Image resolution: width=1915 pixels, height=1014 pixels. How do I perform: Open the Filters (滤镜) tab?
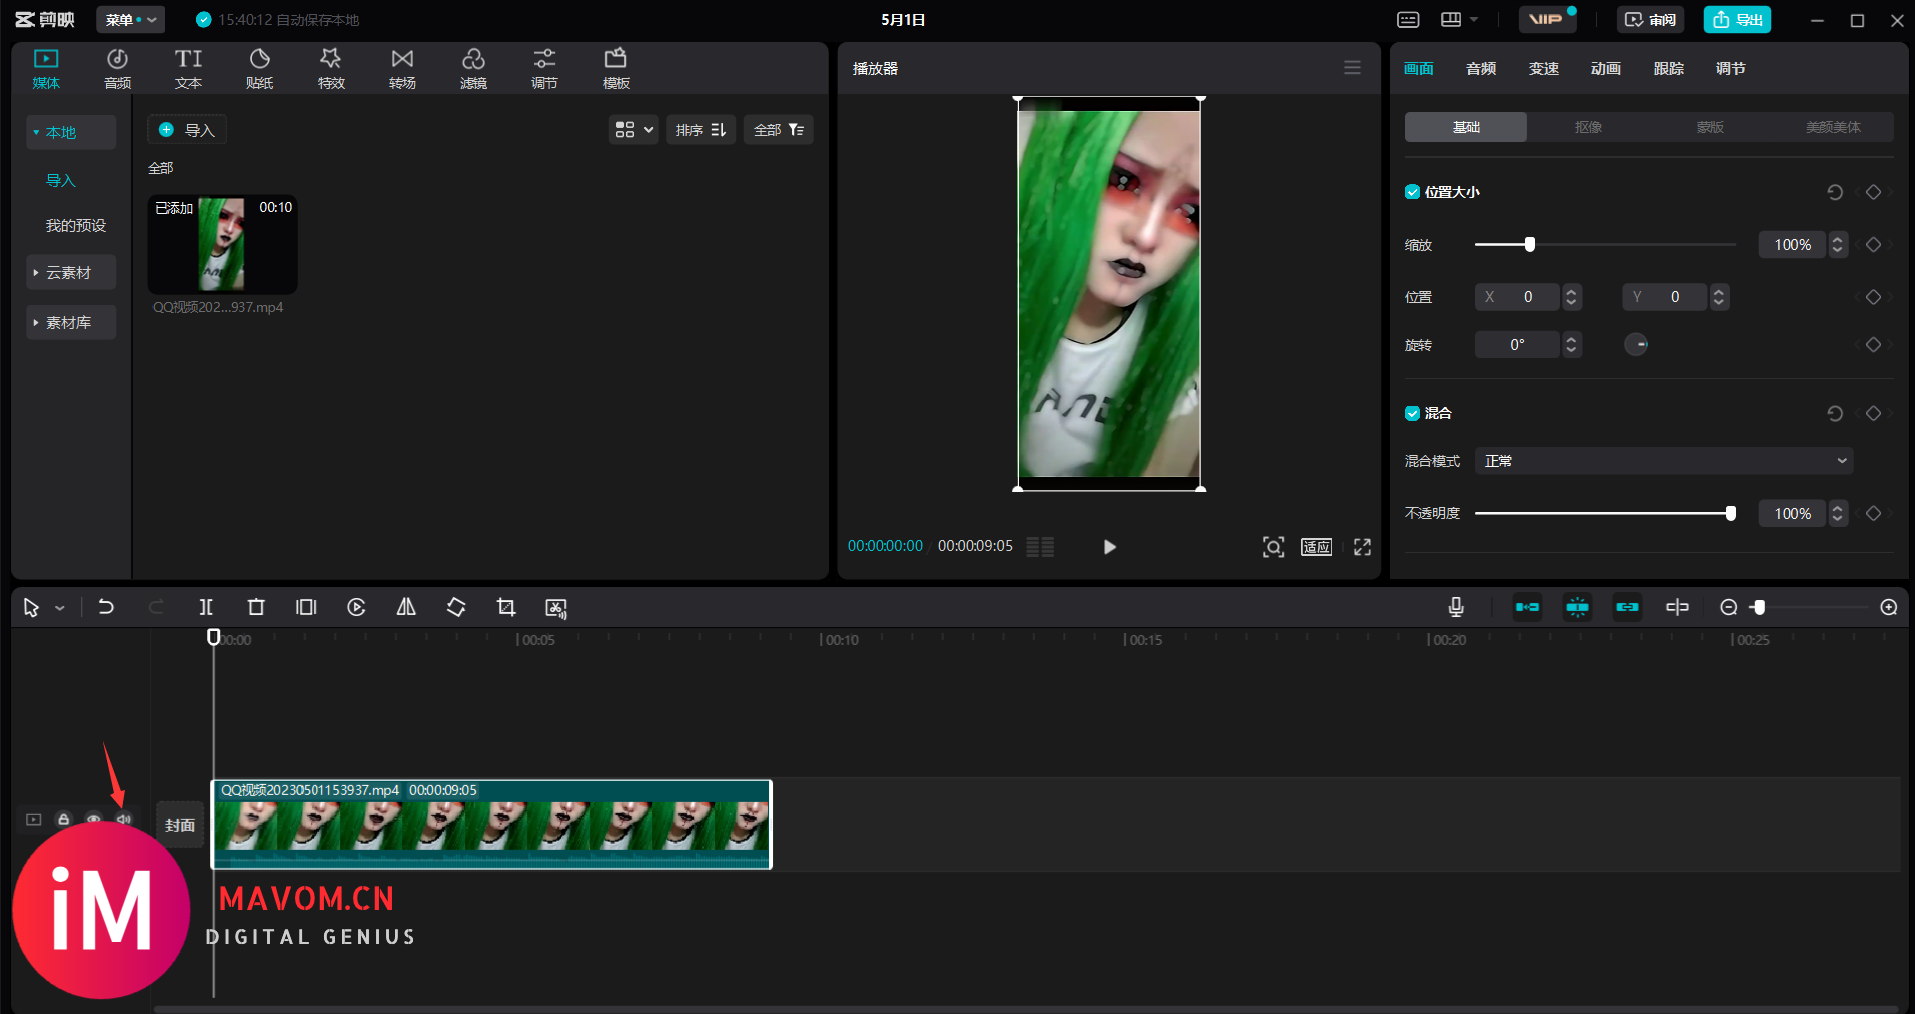(473, 69)
